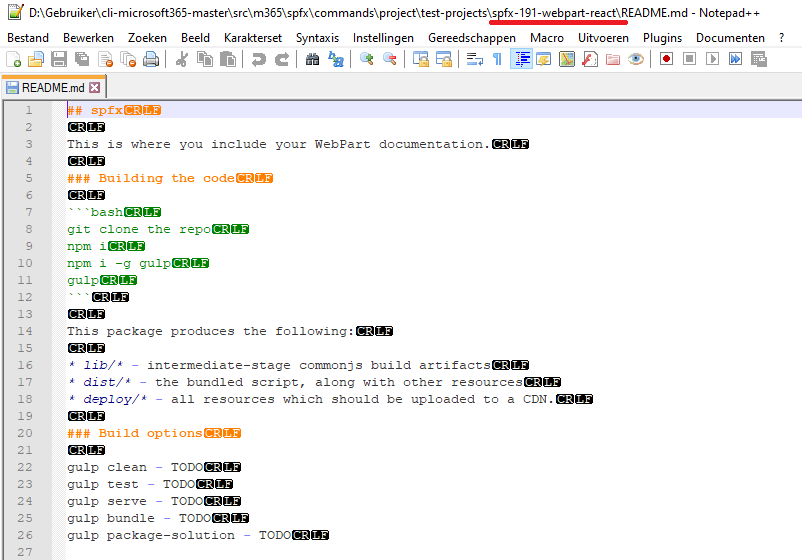This screenshot has height=560, width=802.
Task: Toggle word wrap in the toolbar
Action: tap(475, 59)
